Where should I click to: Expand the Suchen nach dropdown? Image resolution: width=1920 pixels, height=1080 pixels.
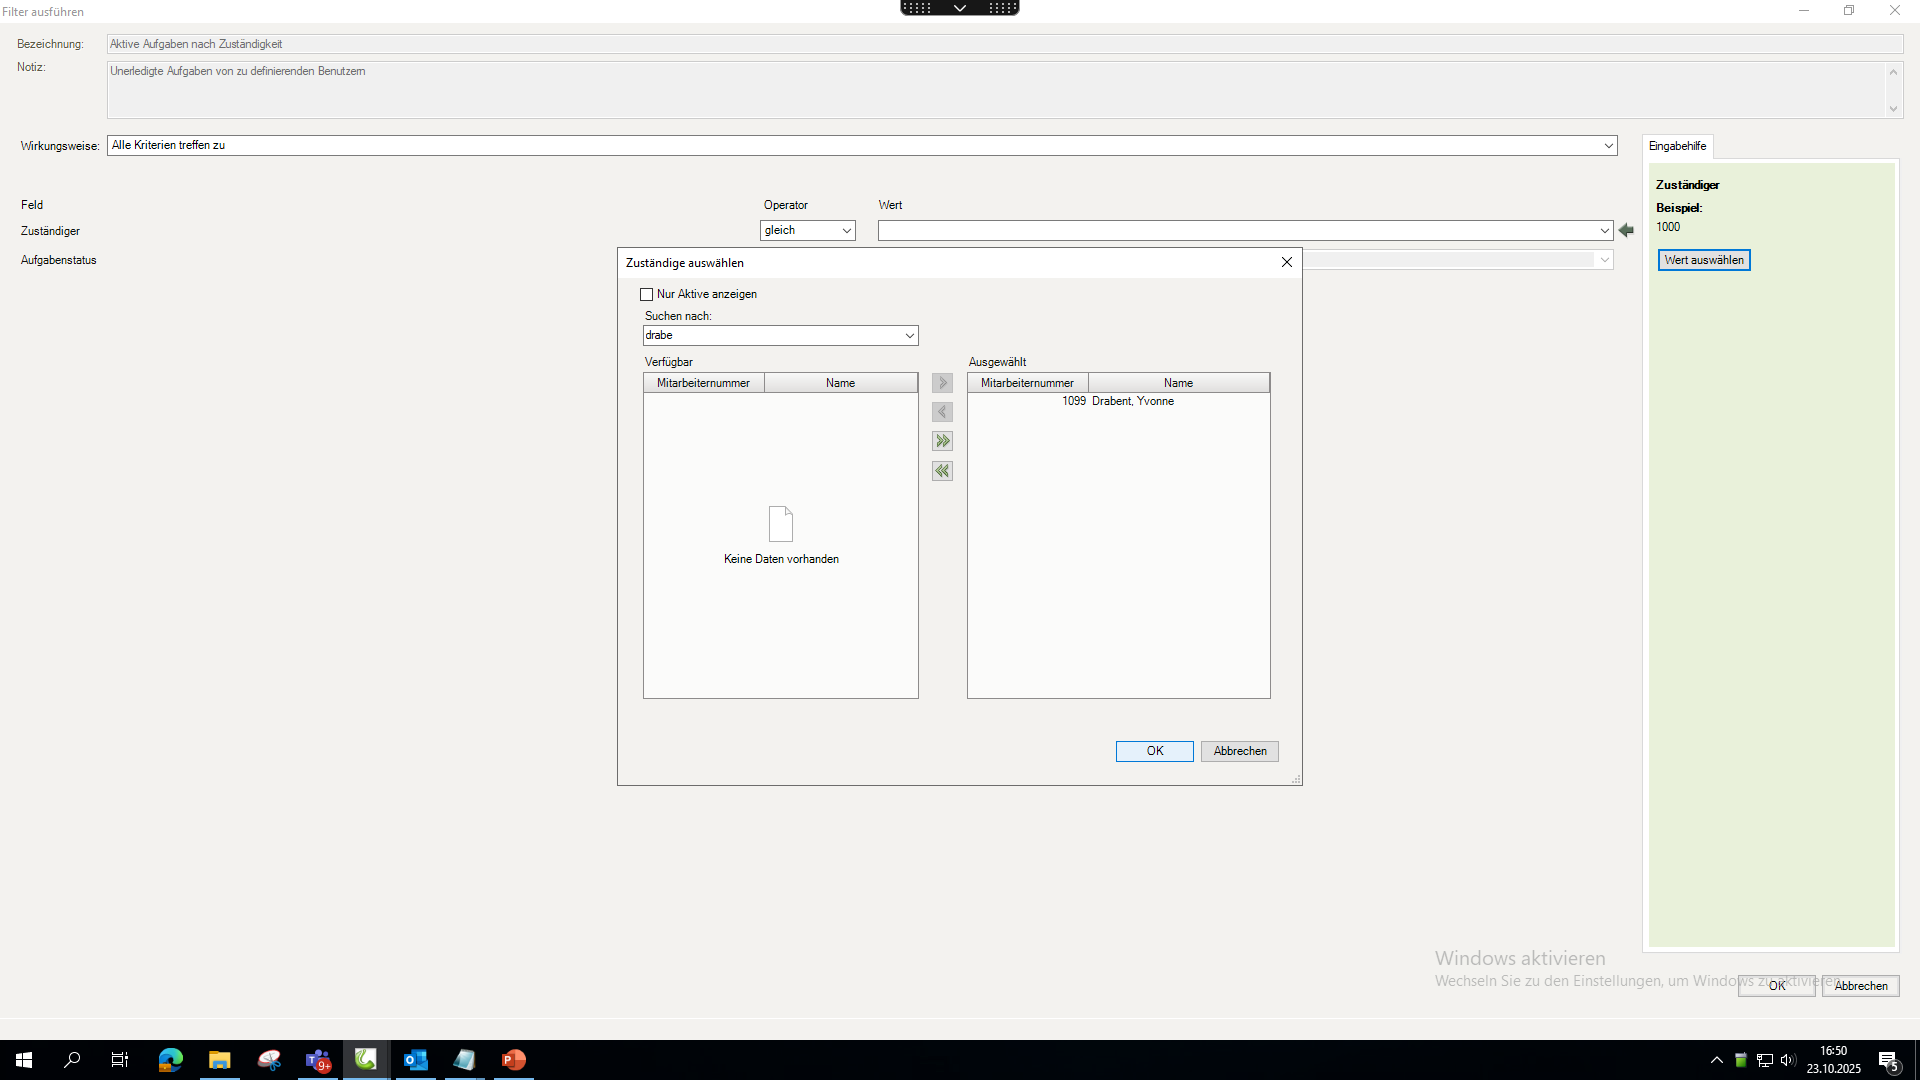(909, 336)
